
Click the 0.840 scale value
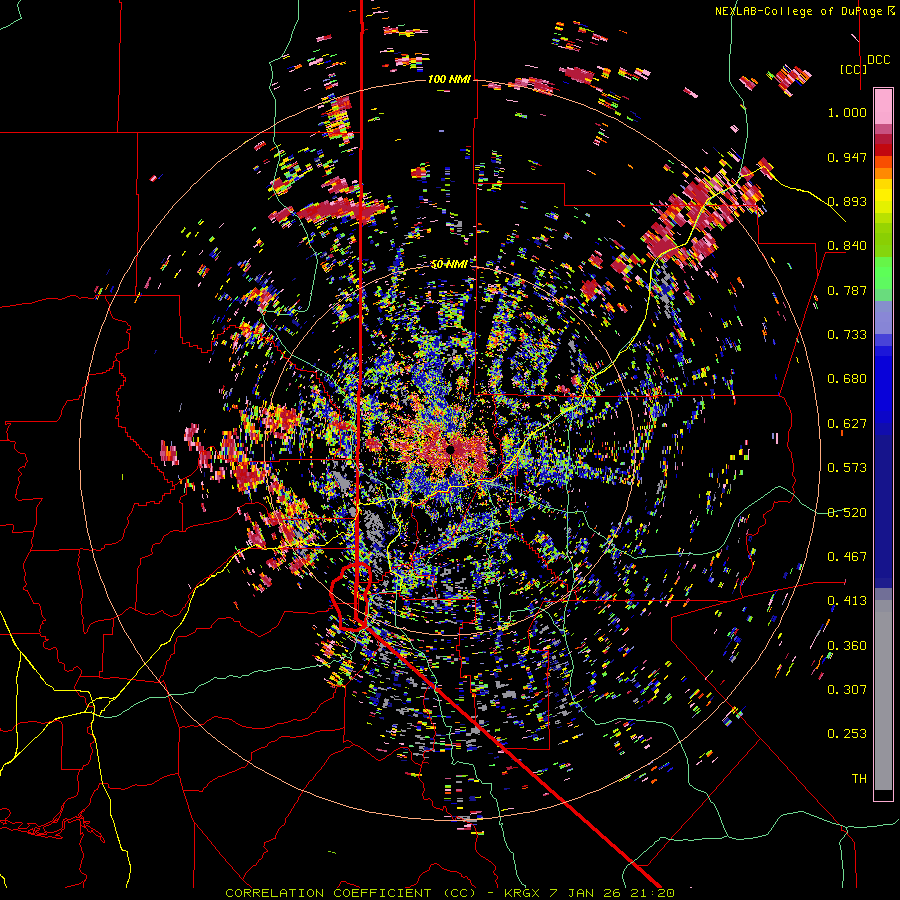coord(847,246)
